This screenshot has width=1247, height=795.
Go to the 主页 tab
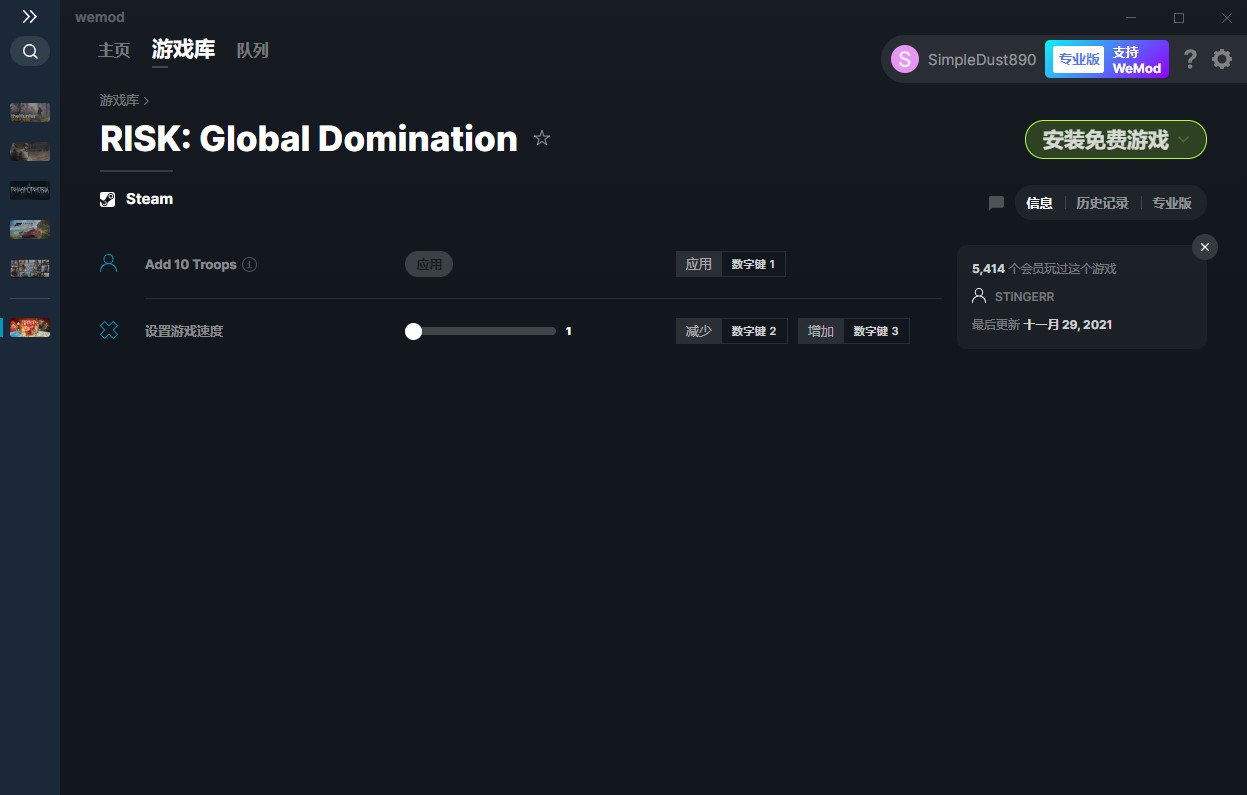tap(114, 50)
